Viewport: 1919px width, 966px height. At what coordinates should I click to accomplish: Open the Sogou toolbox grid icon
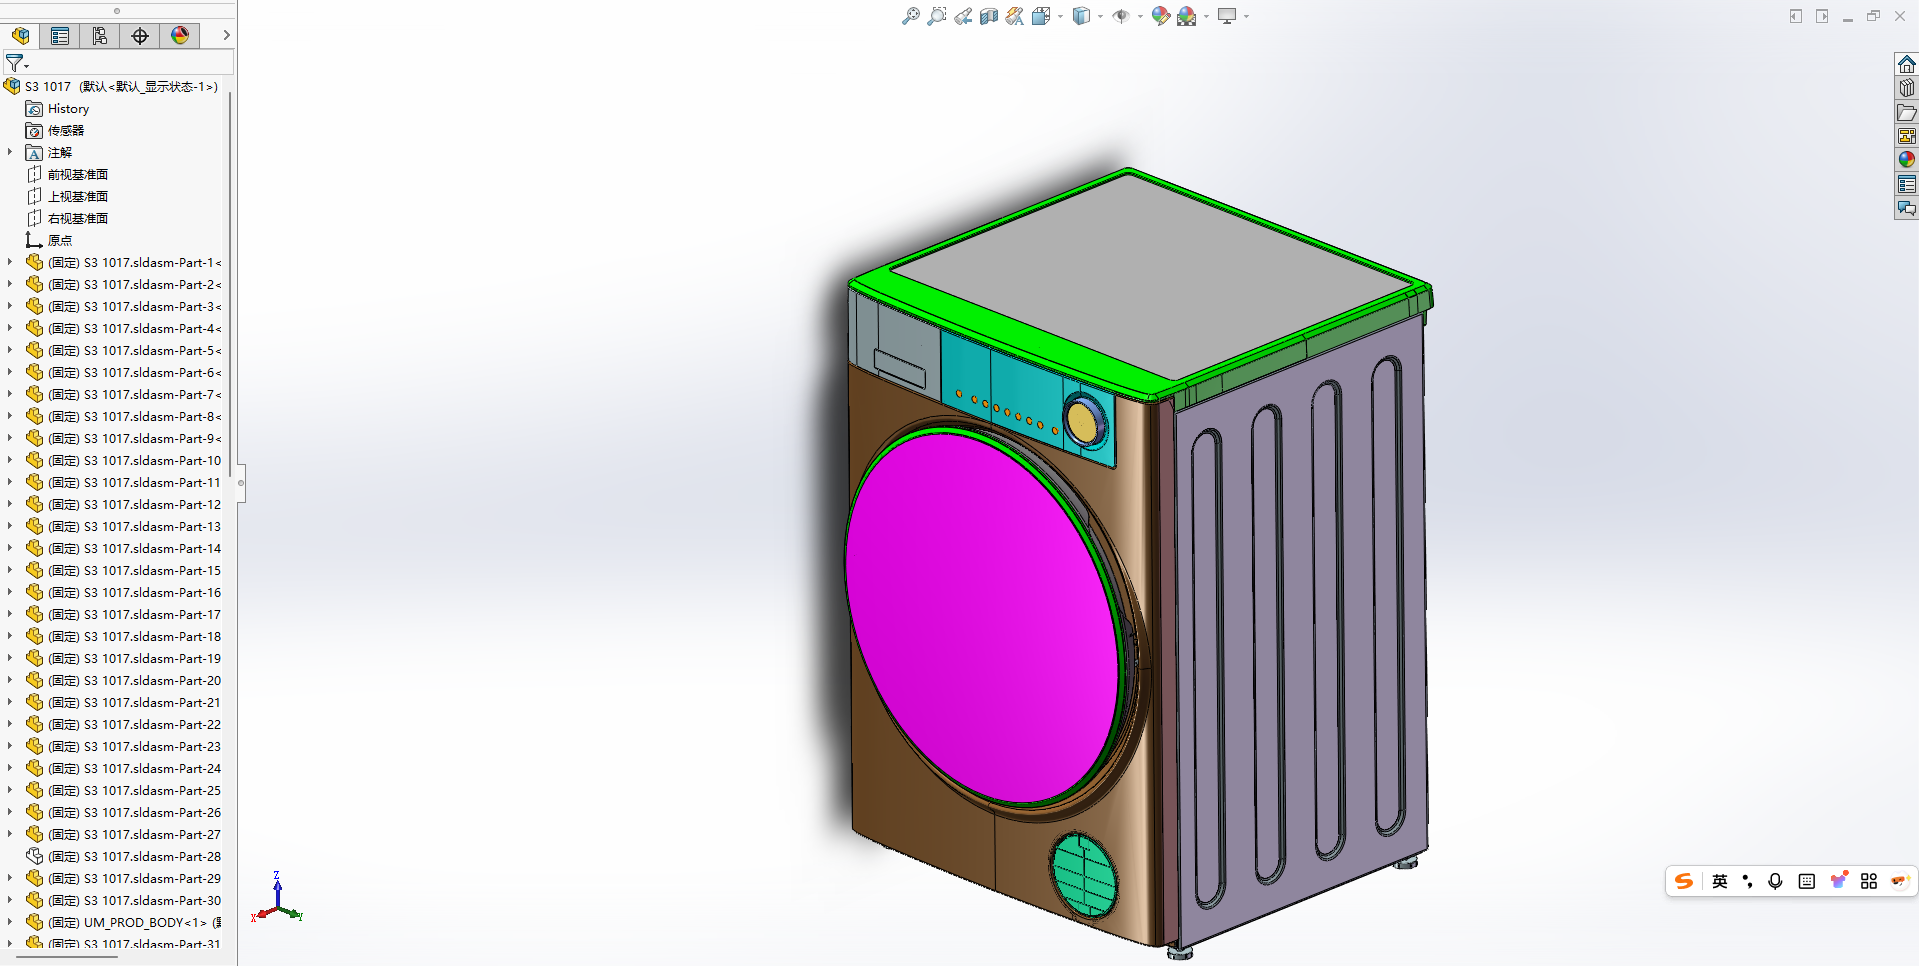coord(1869,881)
